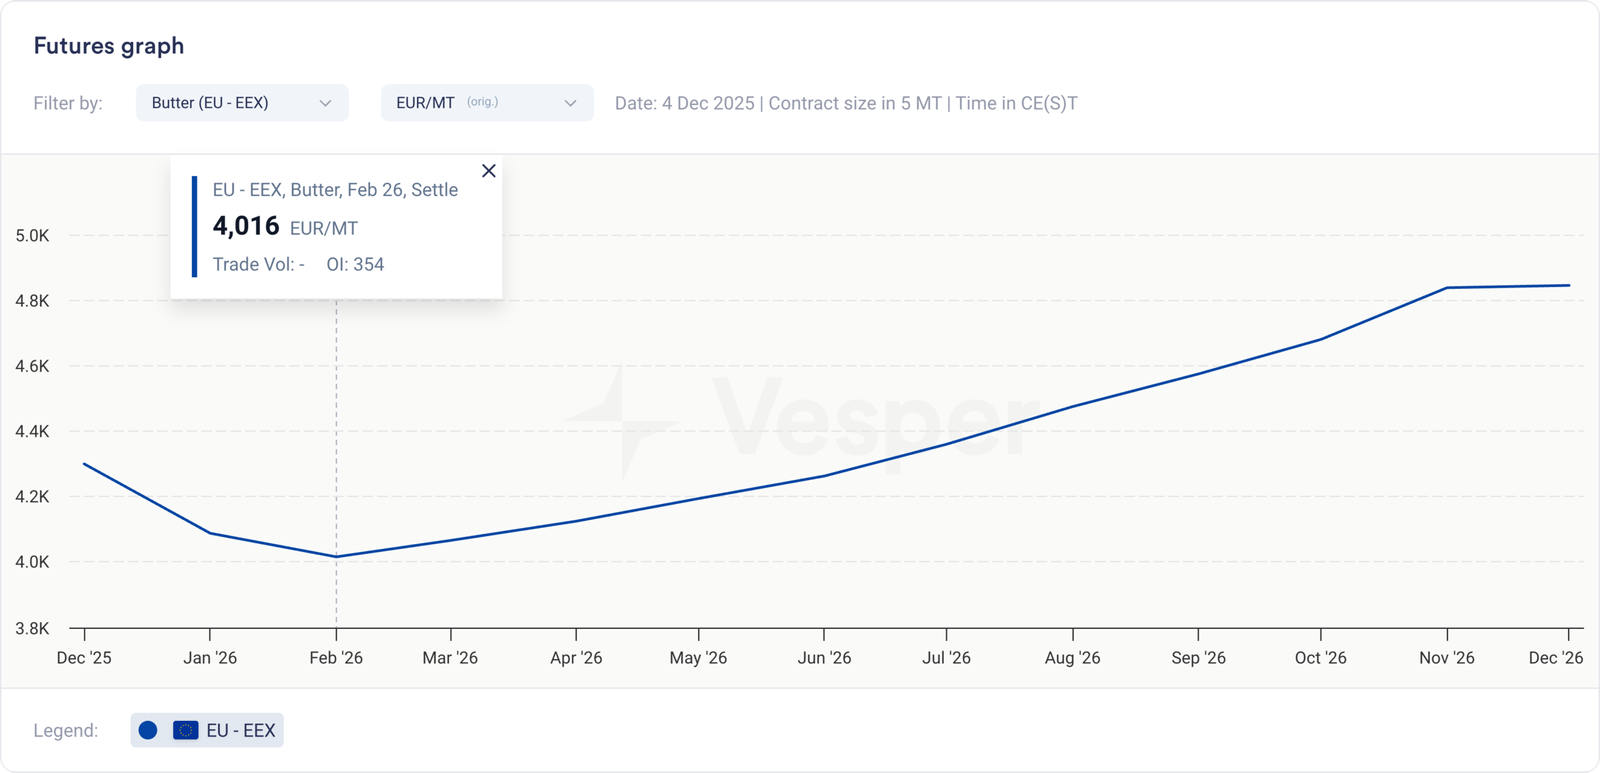Screen dimensions: 1600x773
Task: Select the Jan '26 data point
Action: pyautogui.click(x=210, y=533)
